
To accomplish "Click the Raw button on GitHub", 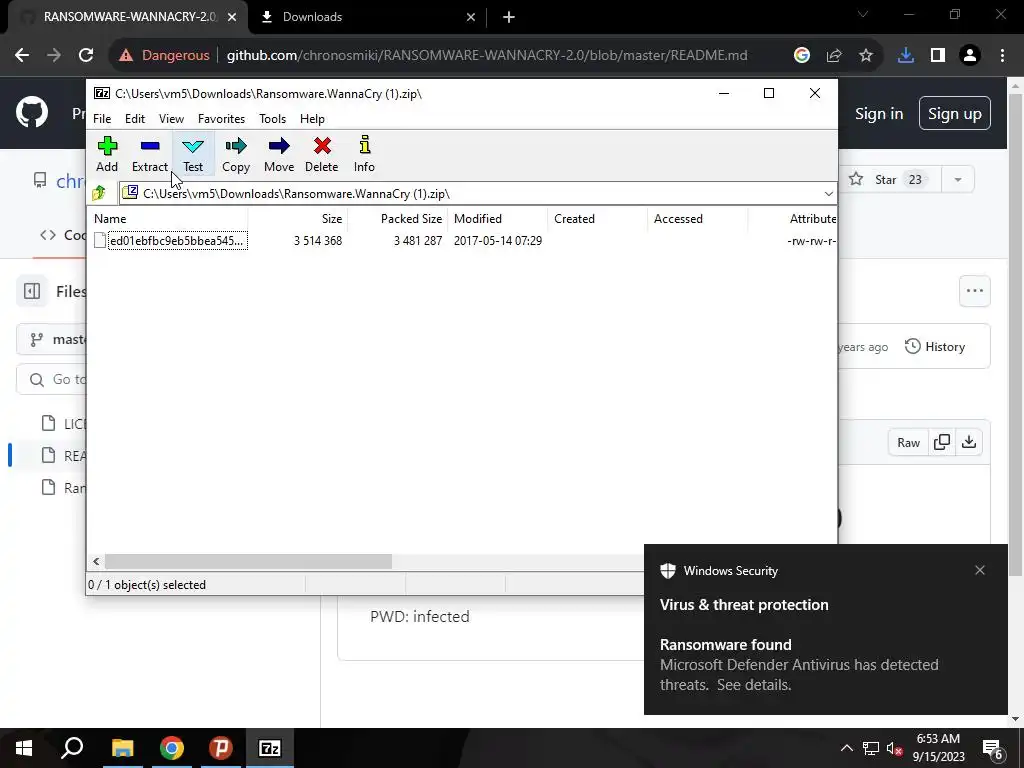I will coord(908,443).
